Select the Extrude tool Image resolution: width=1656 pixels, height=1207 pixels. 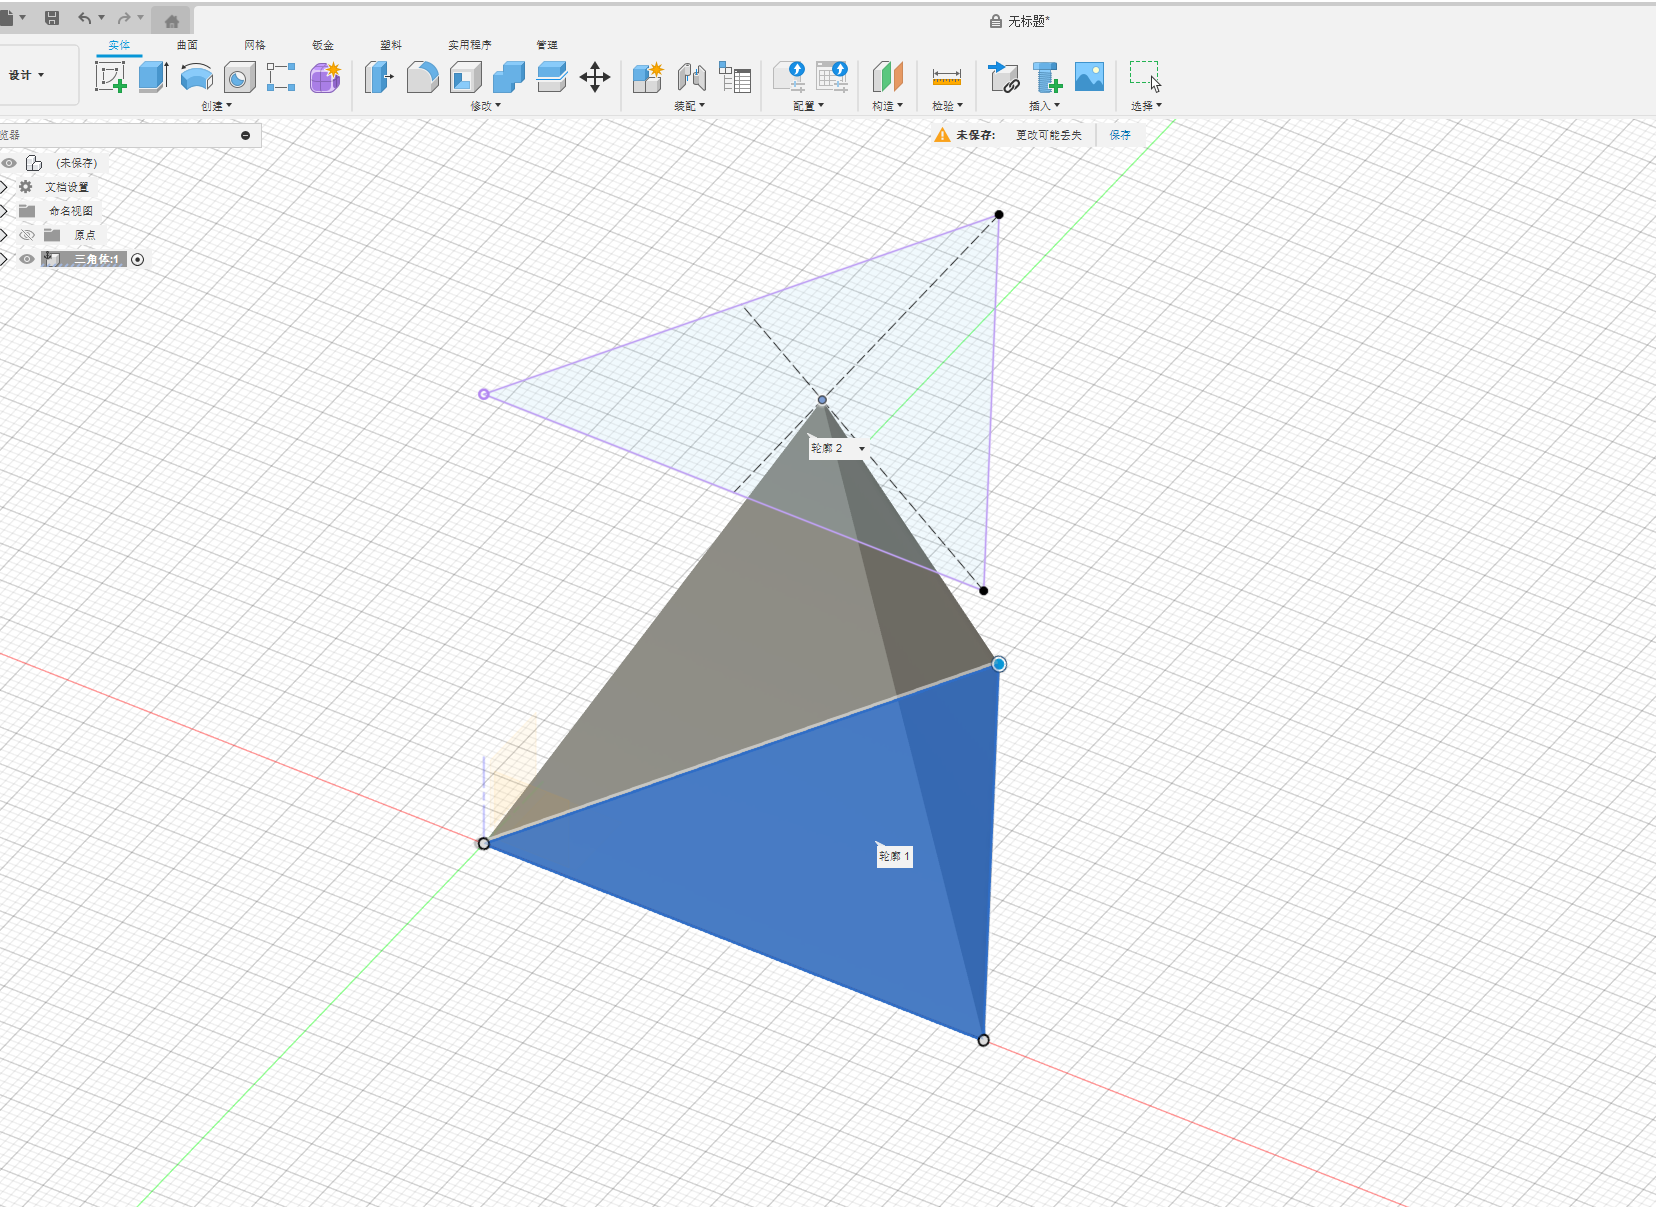[x=153, y=77]
